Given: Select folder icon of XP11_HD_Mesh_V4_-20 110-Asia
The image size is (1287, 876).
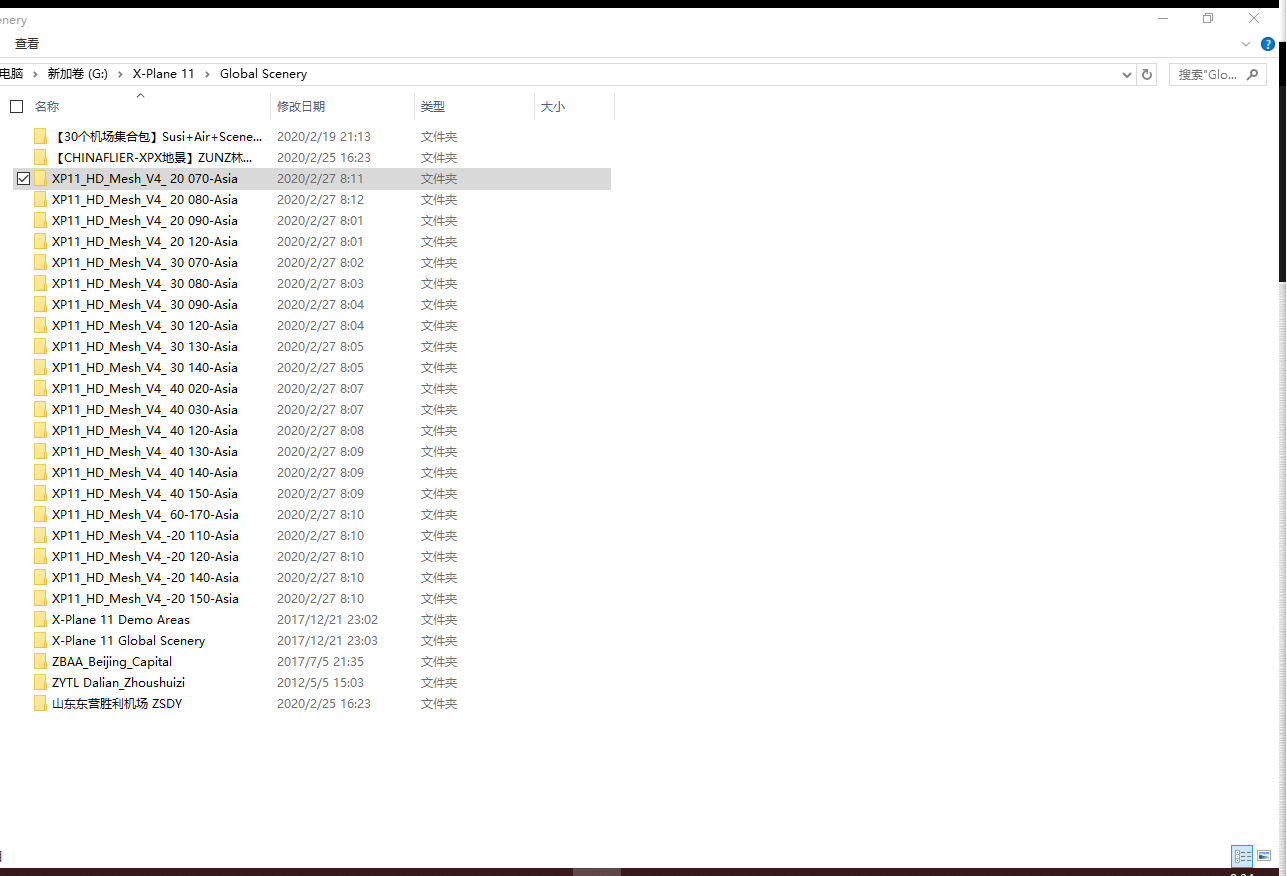Looking at the screenshot, I should 40,535.
